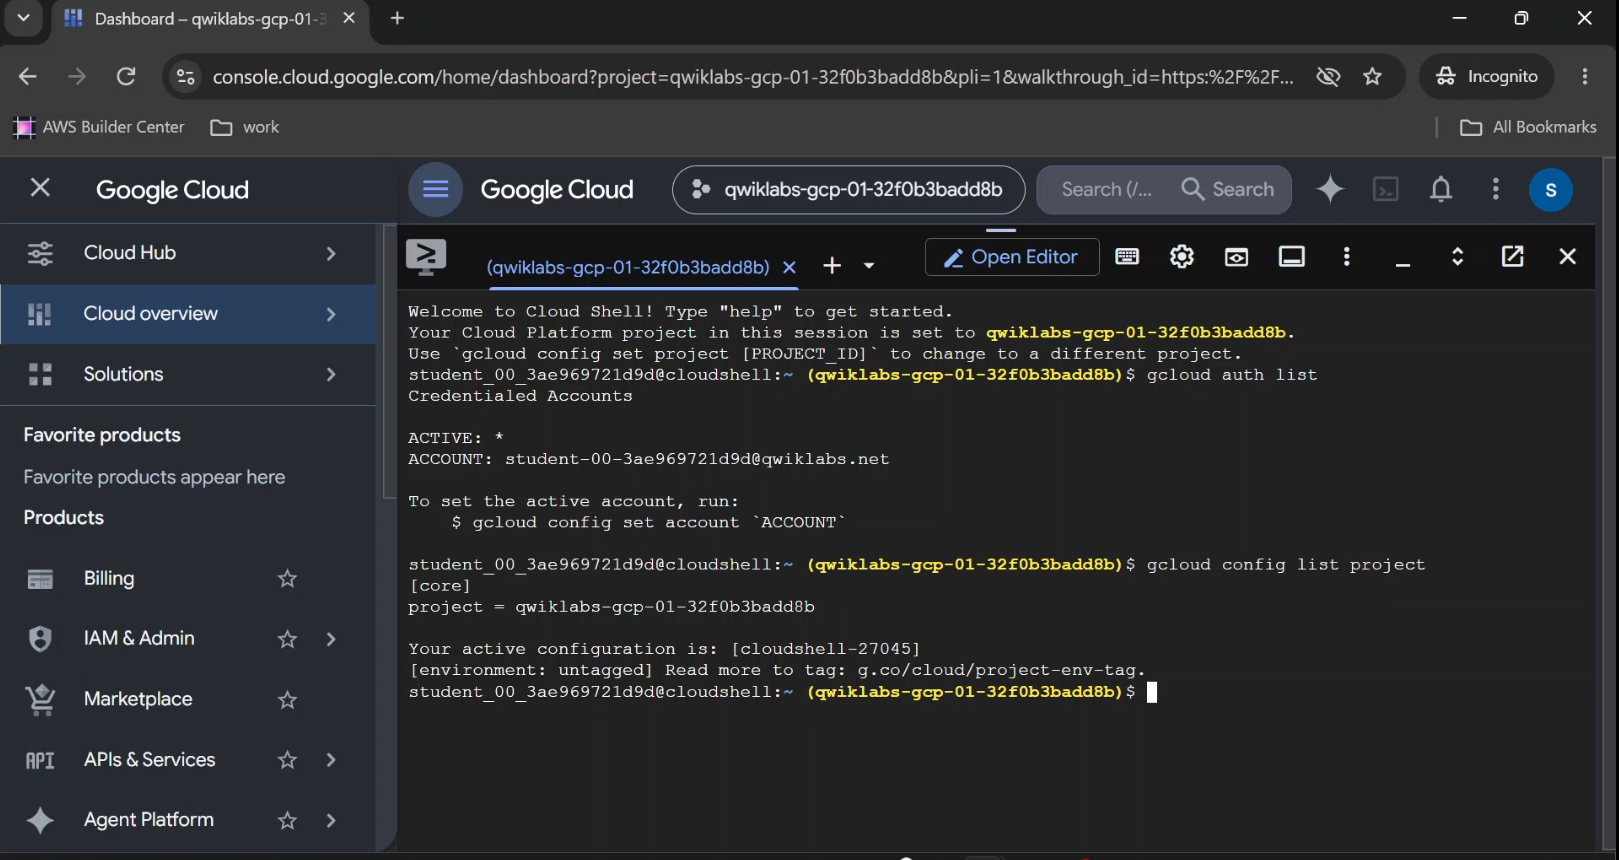
Task: Open Billing from the products list
Action: pos(109,578)
